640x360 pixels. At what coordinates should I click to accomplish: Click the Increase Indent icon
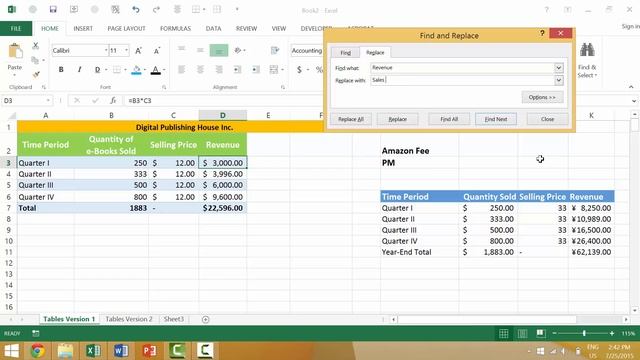[x=256, y=70]
